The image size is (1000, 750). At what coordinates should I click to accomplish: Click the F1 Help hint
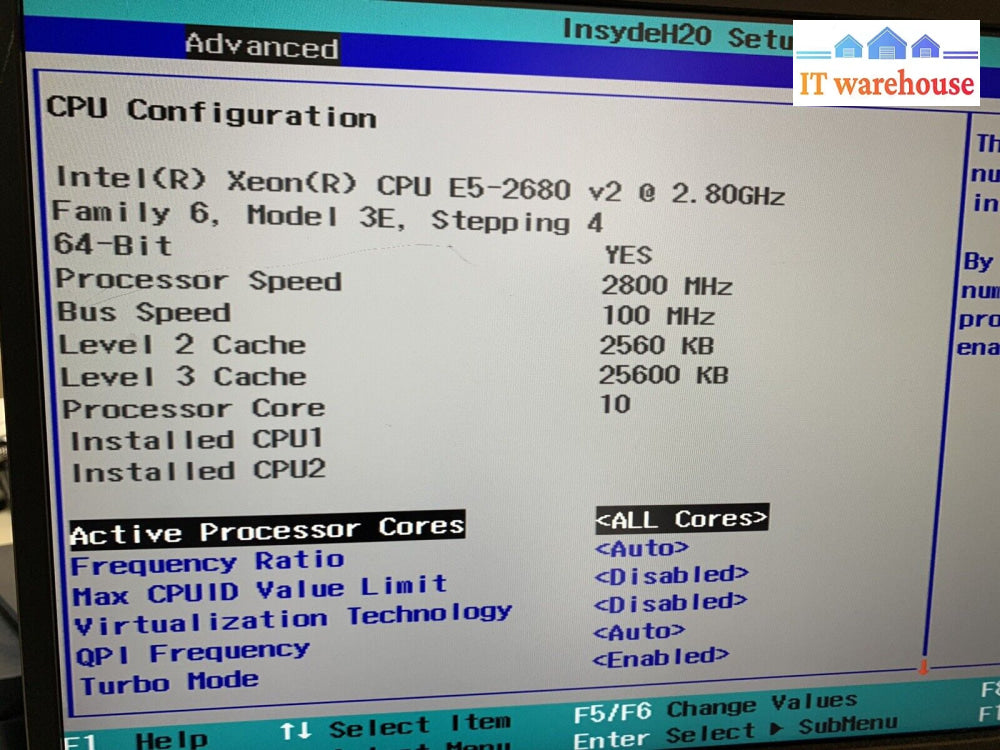(x=136, y=740)
